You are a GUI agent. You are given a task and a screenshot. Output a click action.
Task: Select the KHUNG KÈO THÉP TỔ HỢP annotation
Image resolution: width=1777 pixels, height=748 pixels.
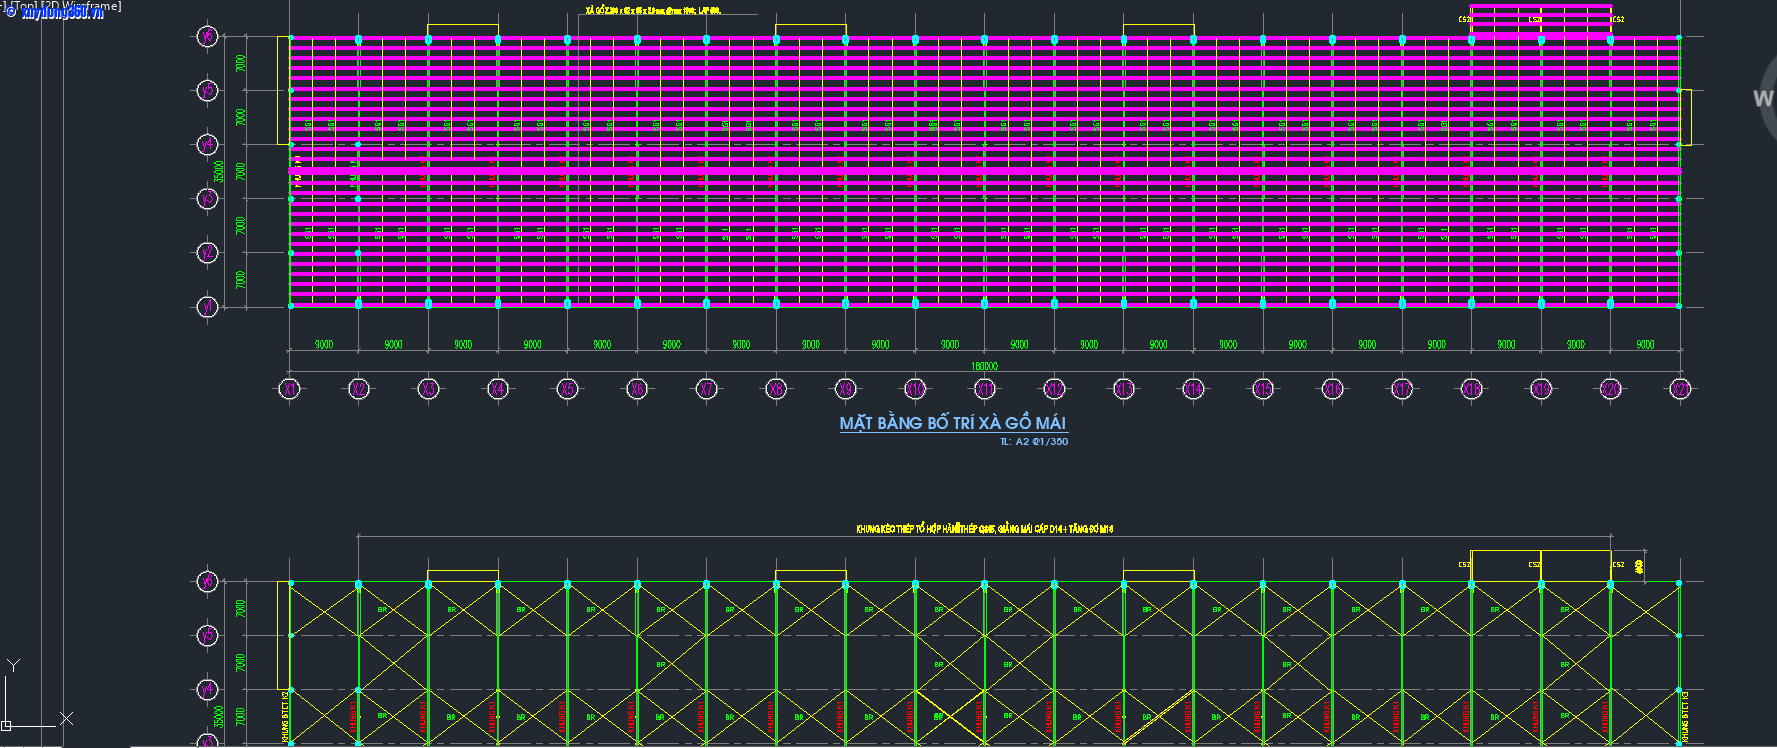pos(984,529)
